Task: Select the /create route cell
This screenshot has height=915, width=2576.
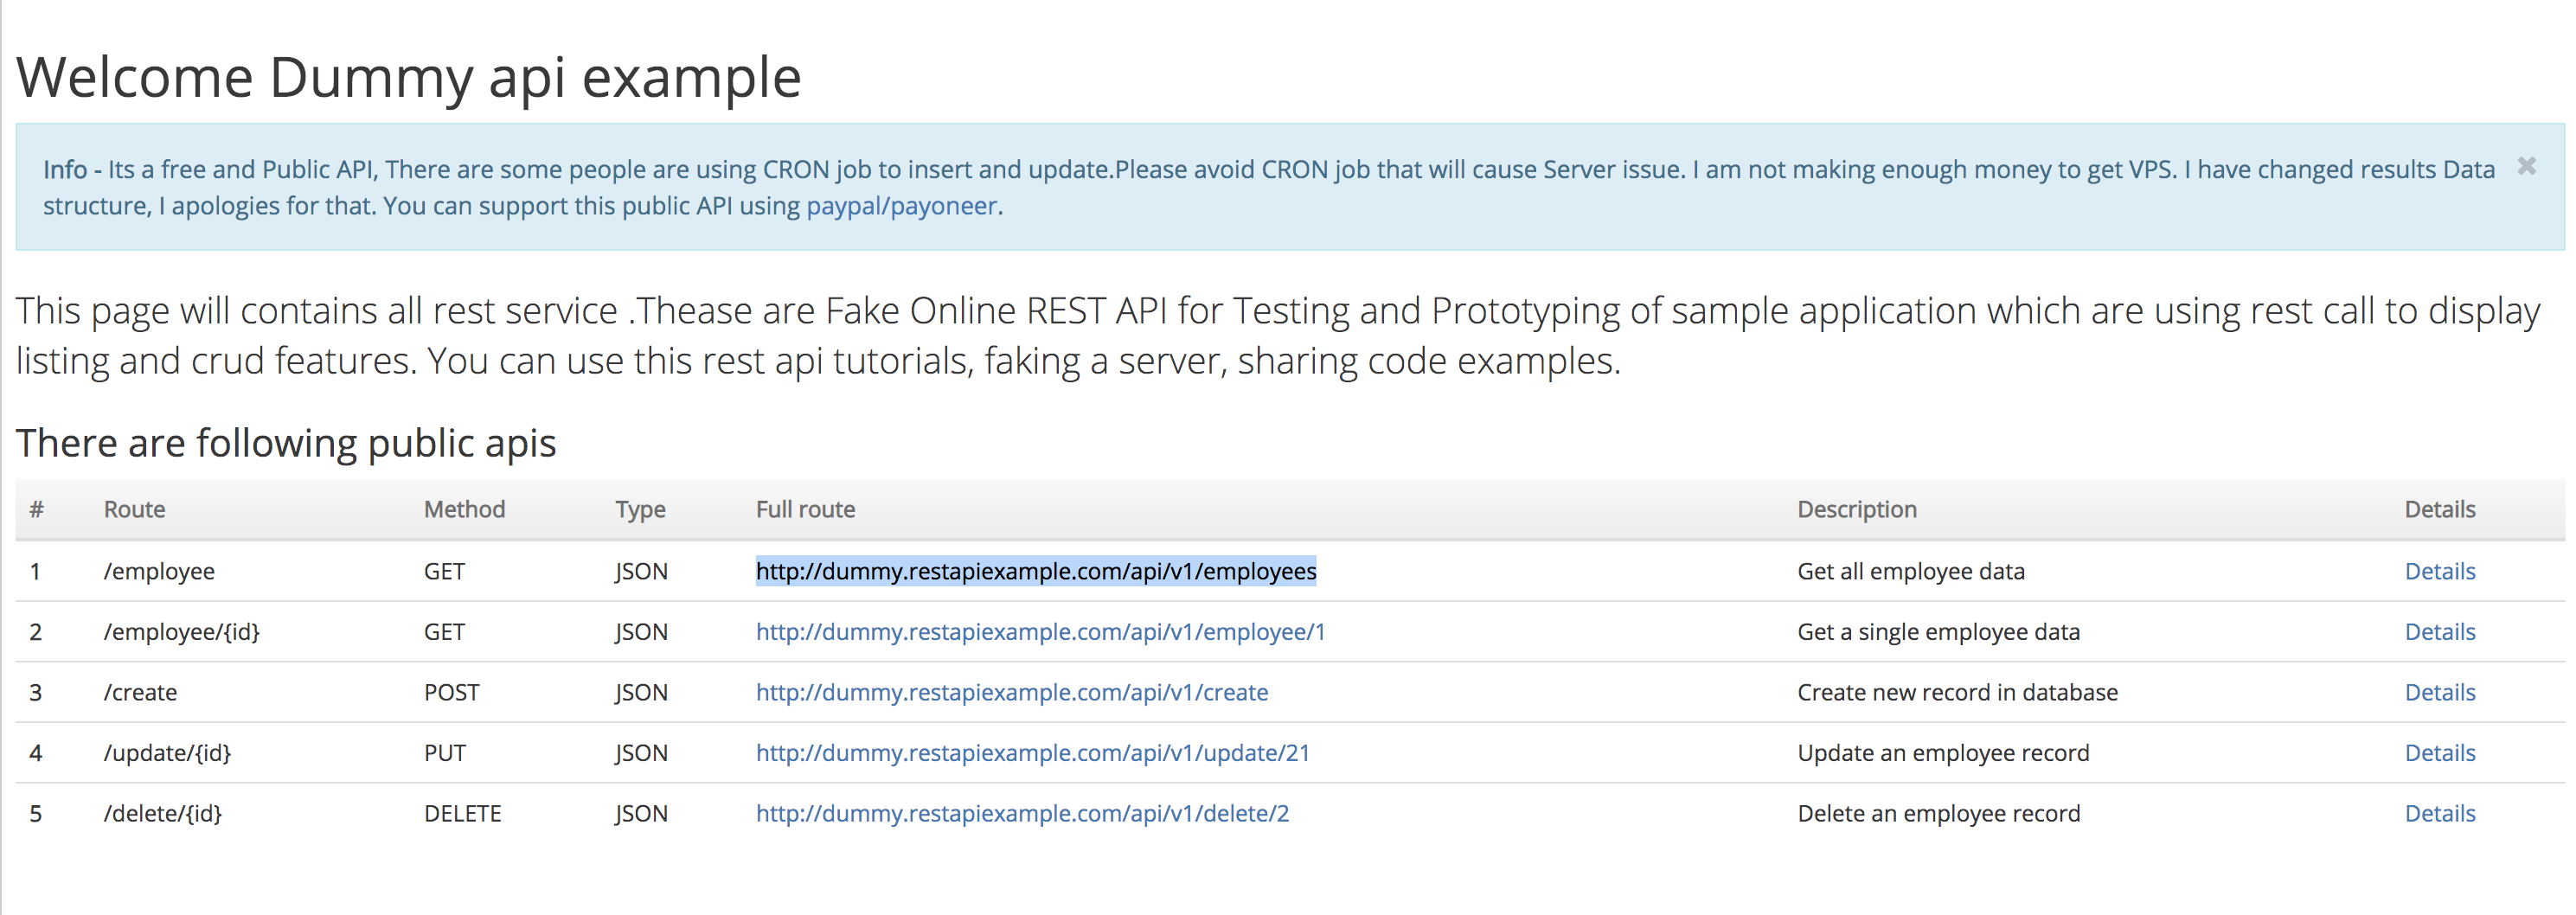Action: [140, 692]
